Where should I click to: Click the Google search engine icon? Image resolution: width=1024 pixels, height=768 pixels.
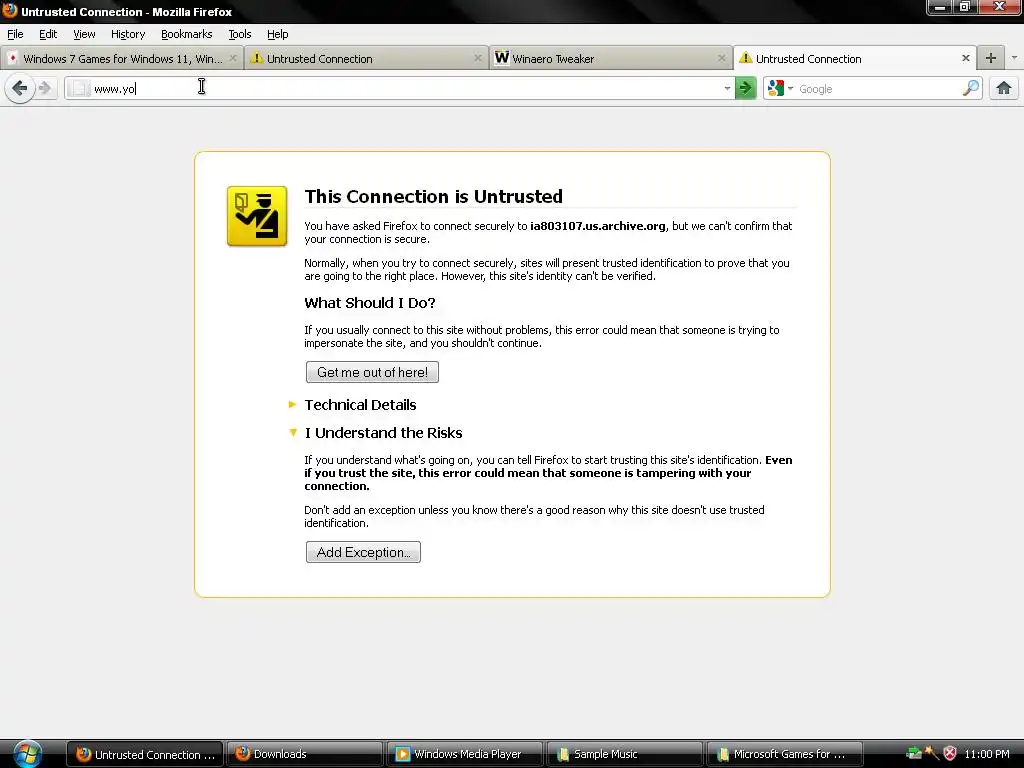[x=775, y=88]
